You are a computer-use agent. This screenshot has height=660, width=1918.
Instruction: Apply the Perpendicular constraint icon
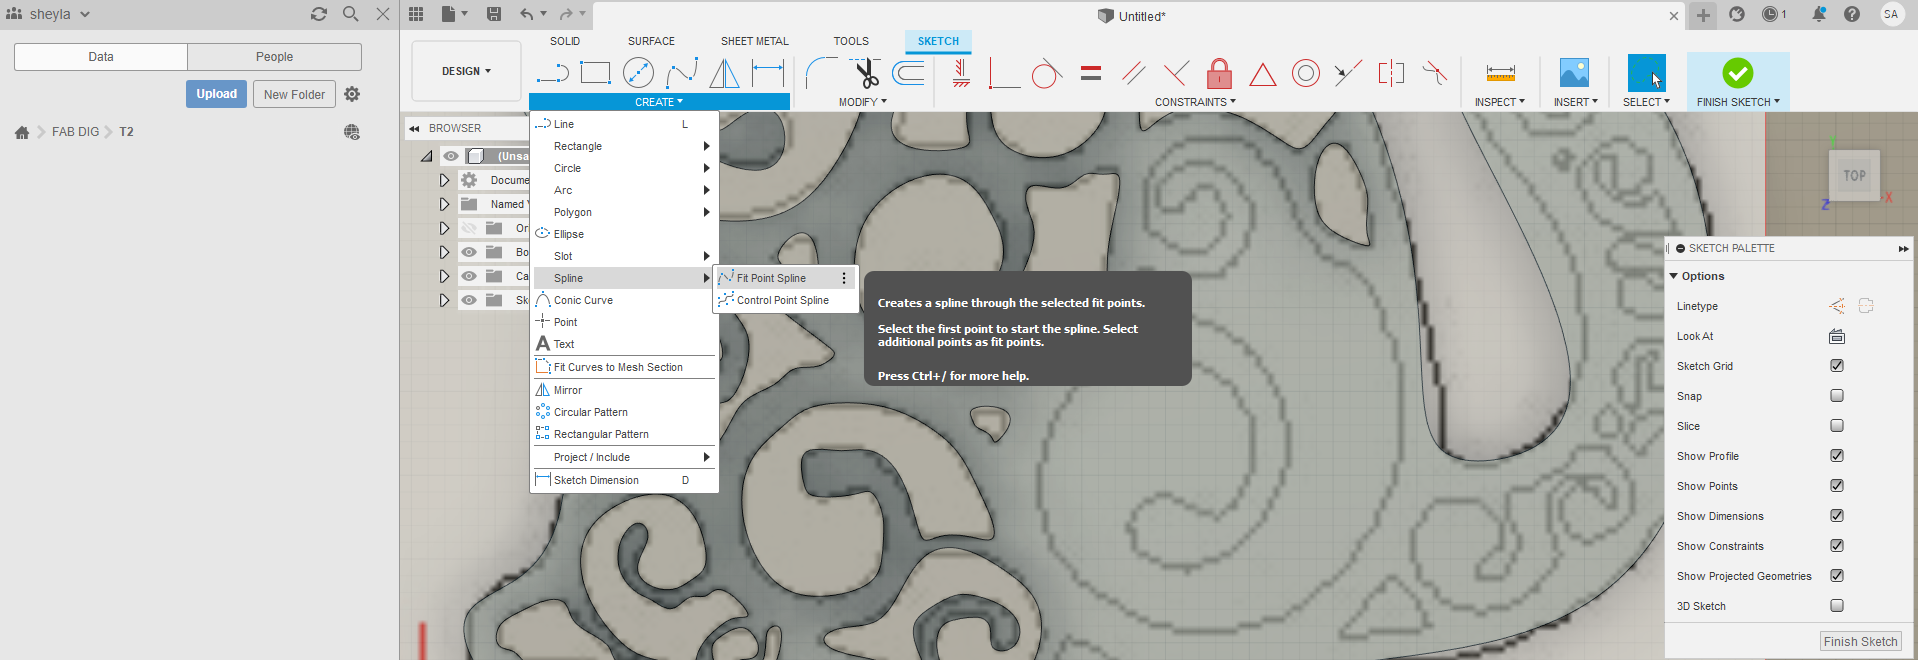(x=1176, y=73)
